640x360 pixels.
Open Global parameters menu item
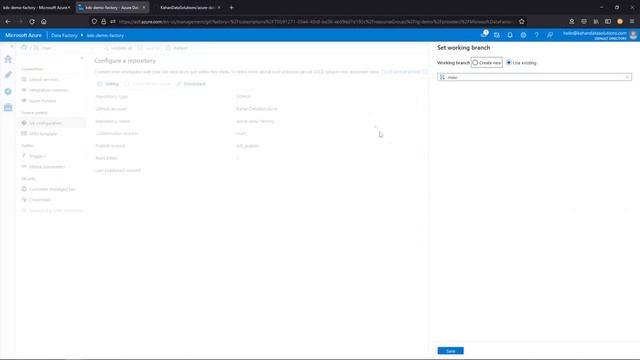47,167
